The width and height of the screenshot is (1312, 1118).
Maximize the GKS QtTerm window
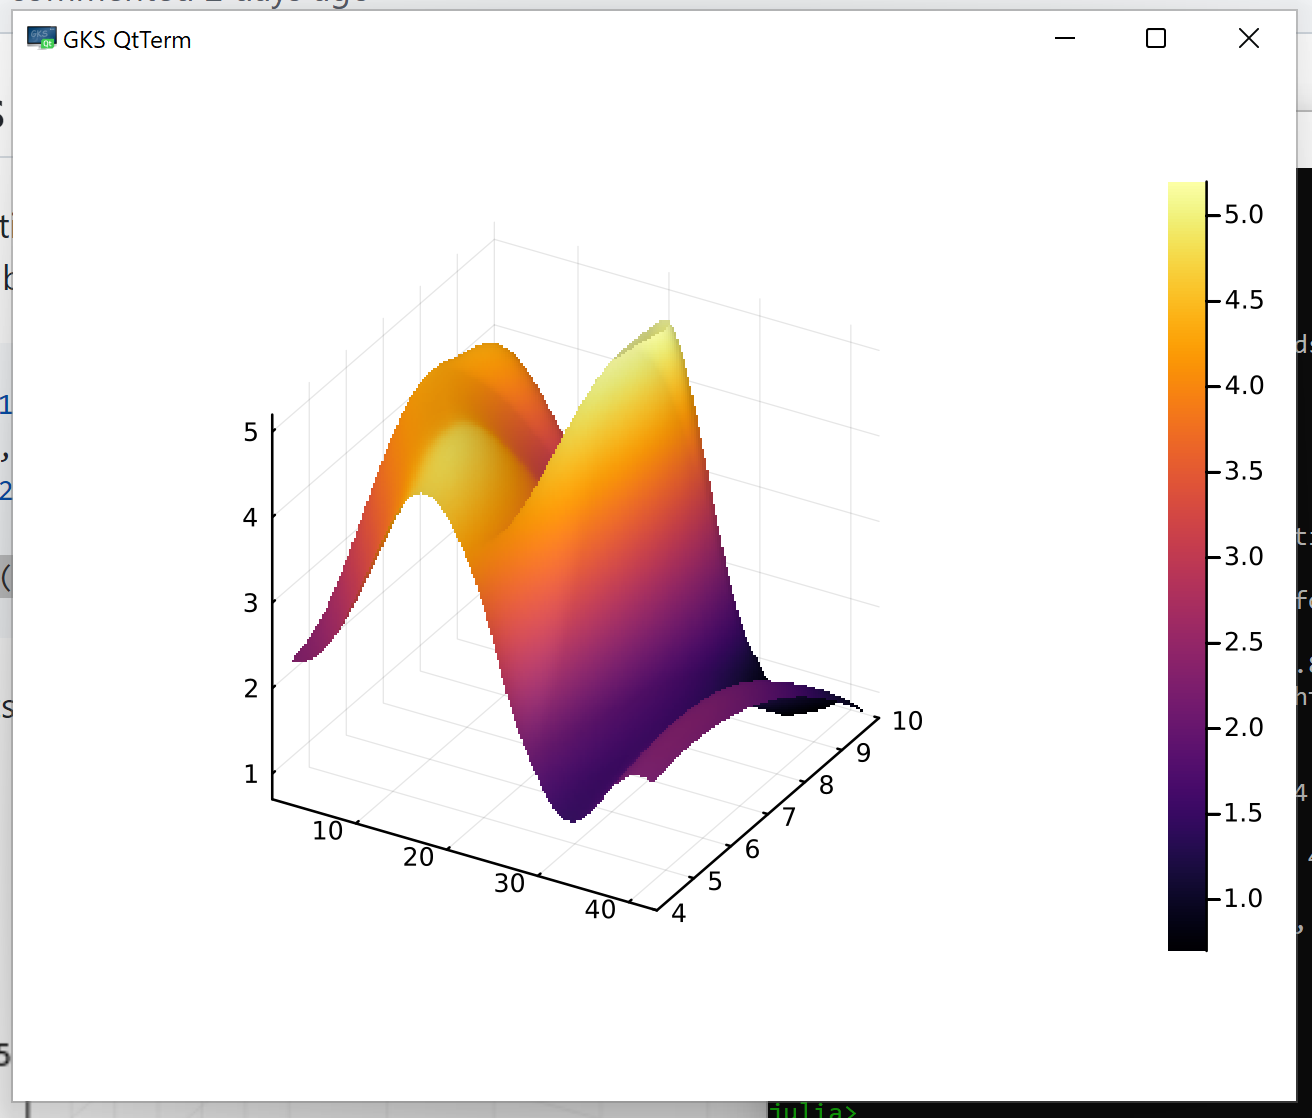1155,39
